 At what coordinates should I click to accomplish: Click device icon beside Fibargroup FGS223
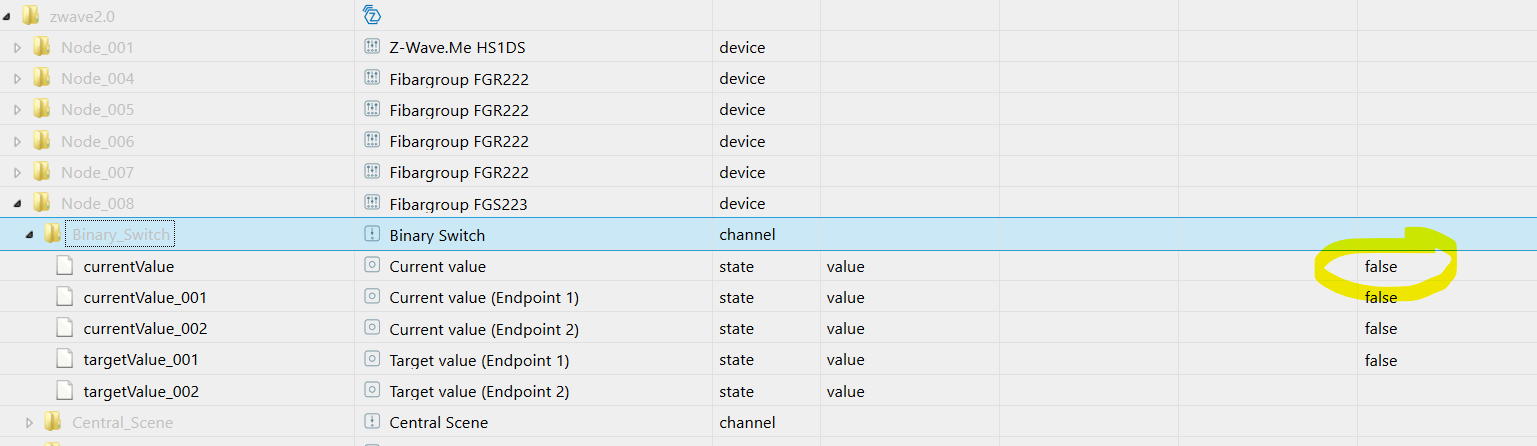[x=372, y=204]
